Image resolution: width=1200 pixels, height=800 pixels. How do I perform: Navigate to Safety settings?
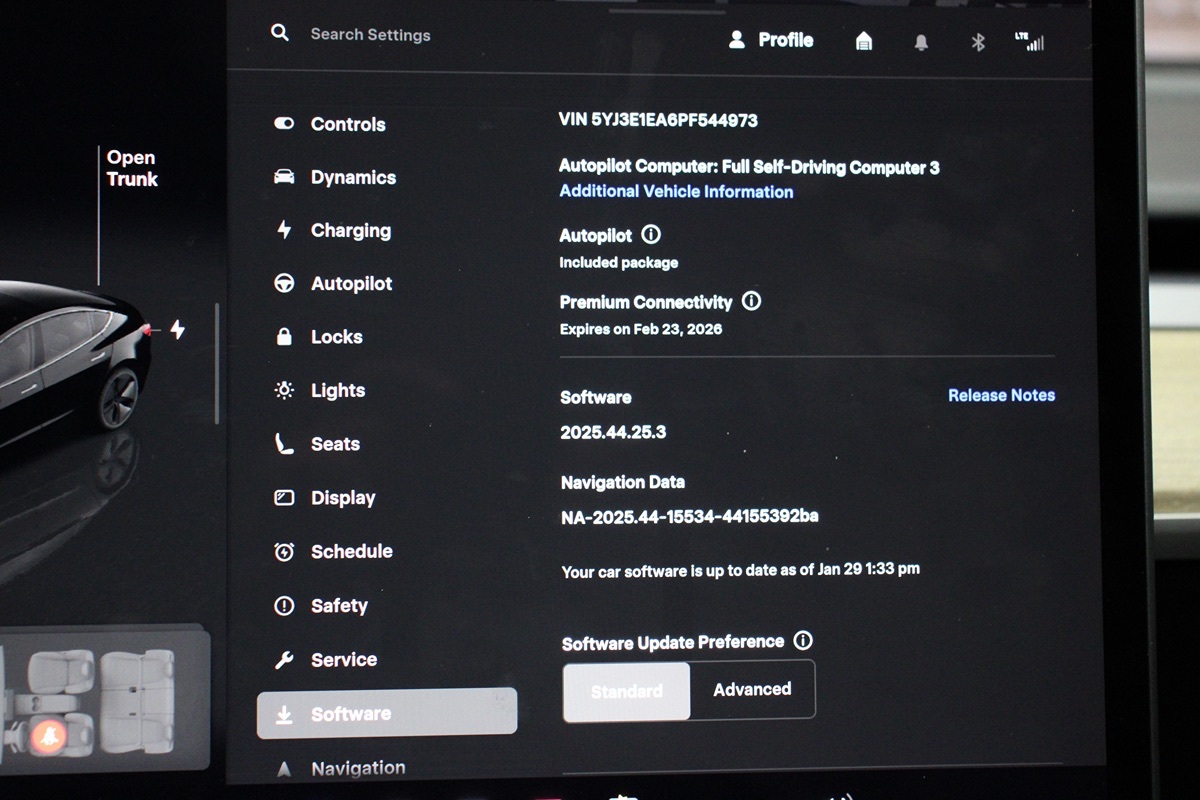[x=339, y=606]
